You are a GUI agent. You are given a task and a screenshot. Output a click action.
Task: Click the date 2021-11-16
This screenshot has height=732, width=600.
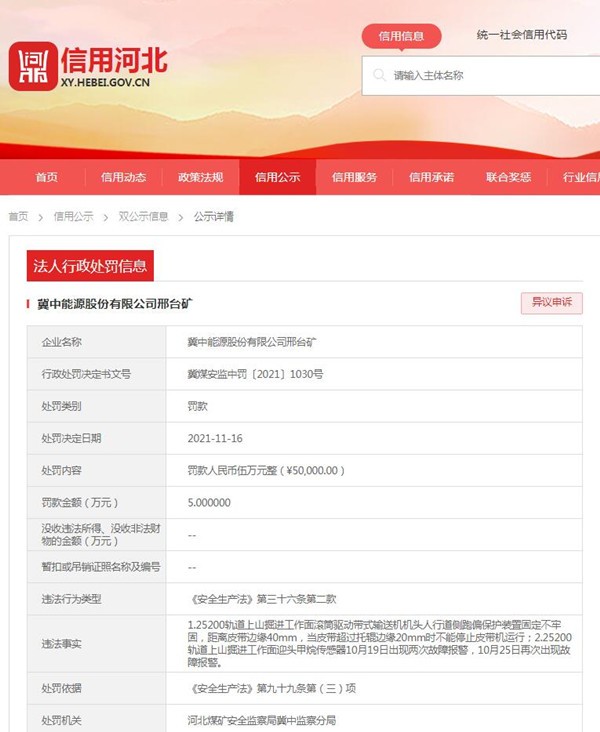(x=215, y=438)
